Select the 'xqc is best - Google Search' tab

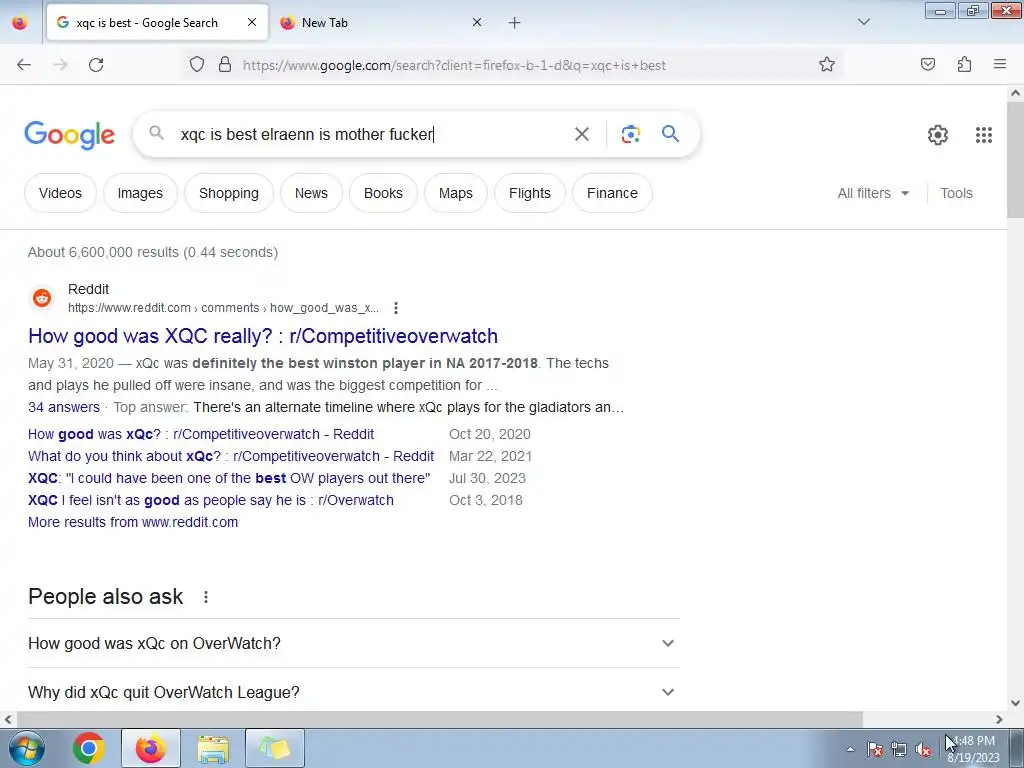157,23
